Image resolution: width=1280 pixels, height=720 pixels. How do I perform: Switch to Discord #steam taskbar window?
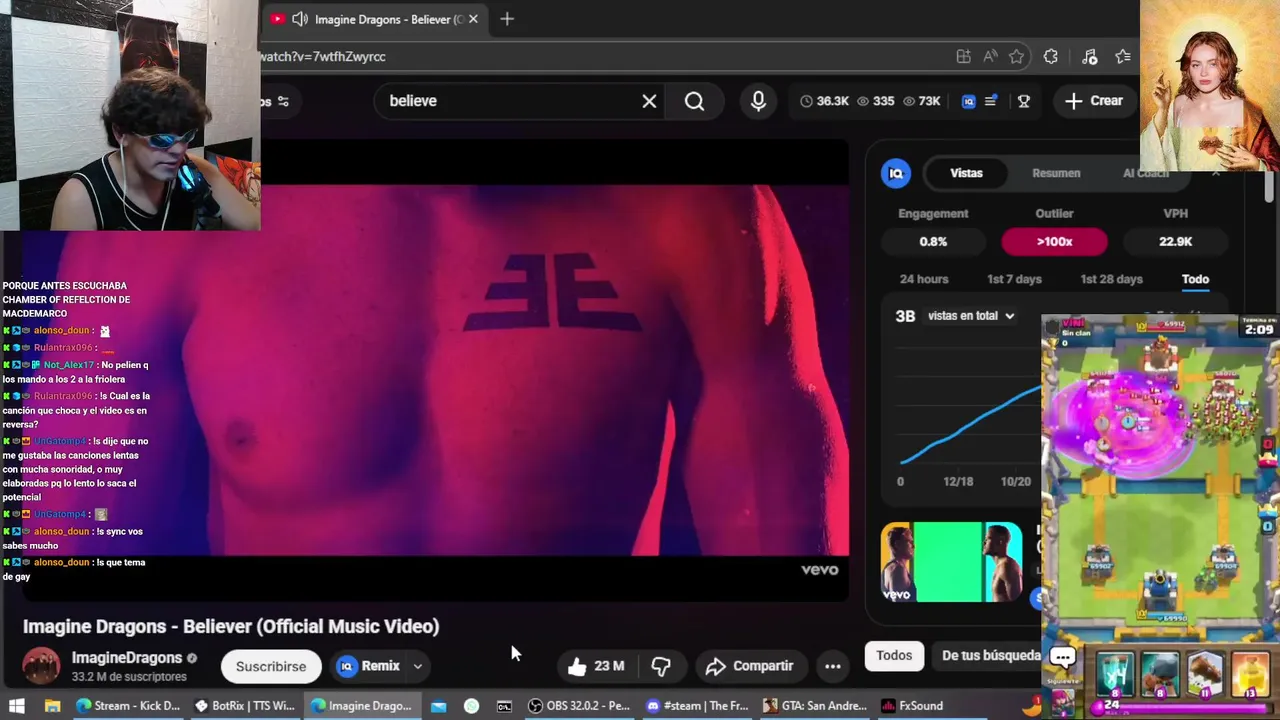pos(698,706)
